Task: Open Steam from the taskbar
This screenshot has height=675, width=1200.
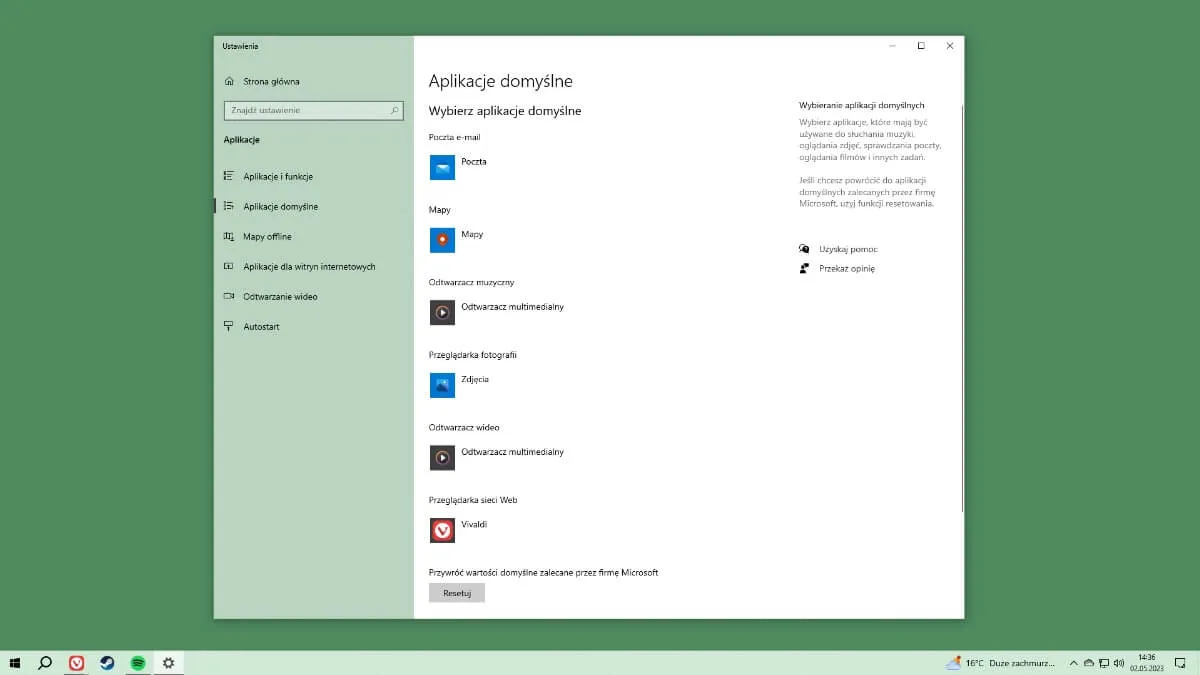Action: tap(105, 662)
